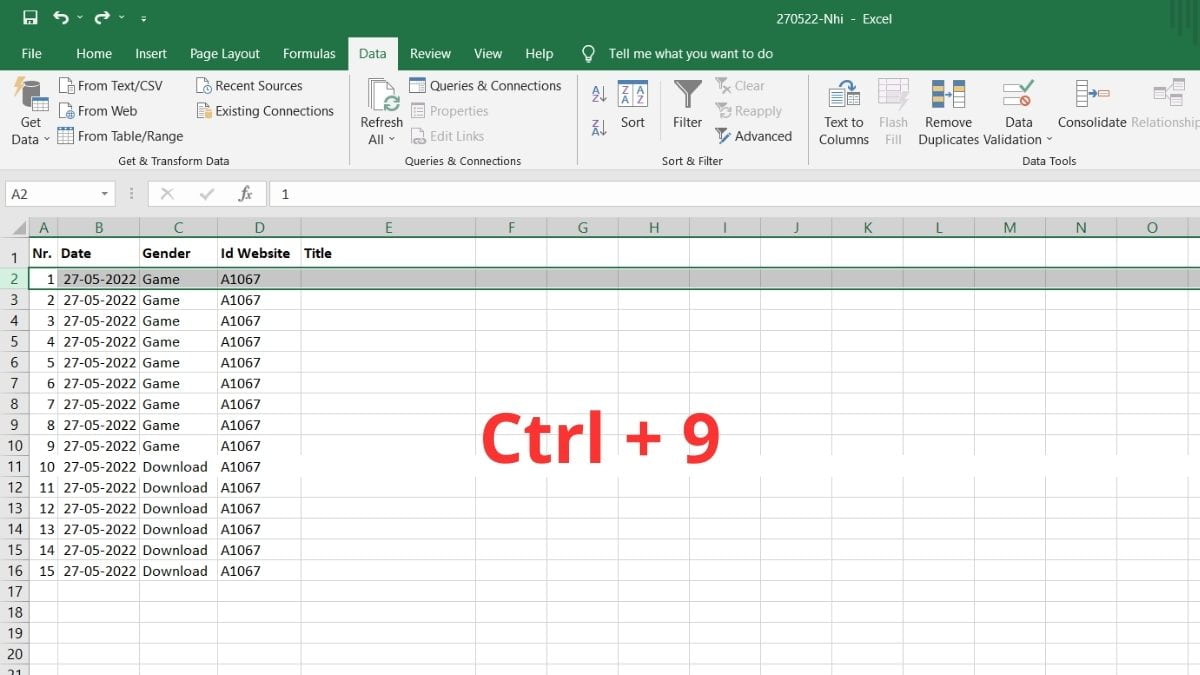The height and width of the screenshot is (675, 1200).
Task: Switch to the Formulas ribbon tab
Action: [x=309, y=53]
